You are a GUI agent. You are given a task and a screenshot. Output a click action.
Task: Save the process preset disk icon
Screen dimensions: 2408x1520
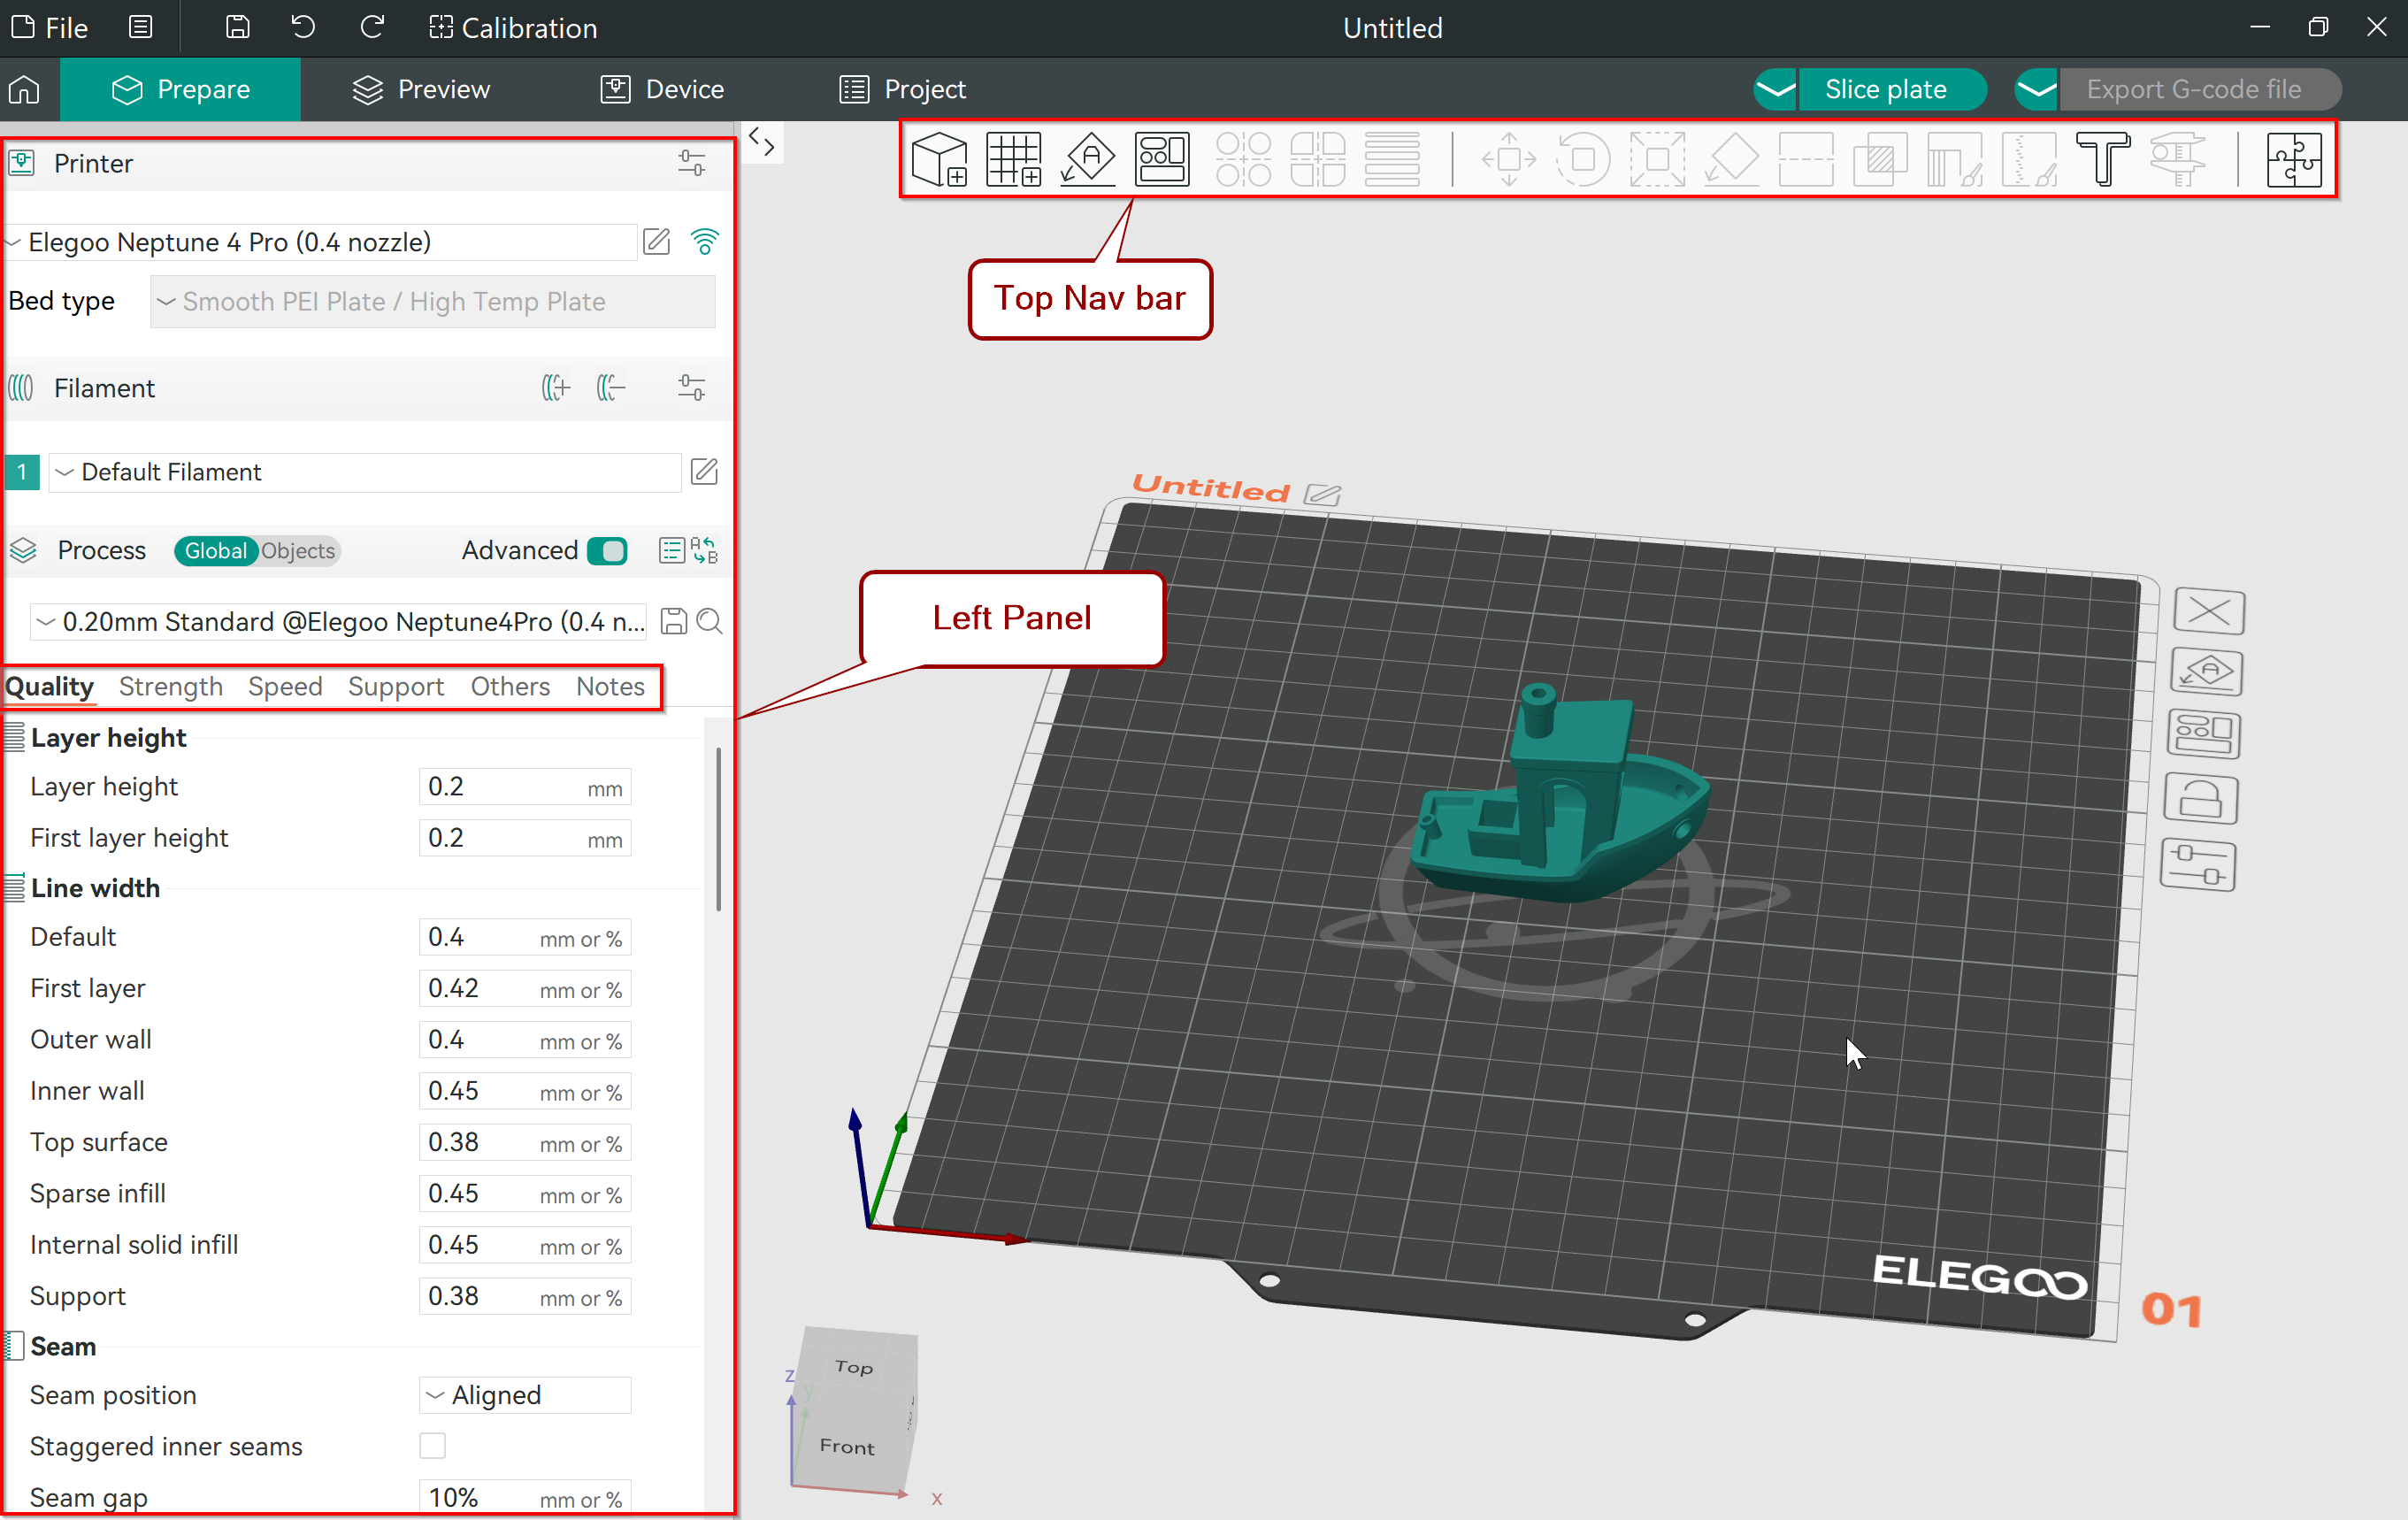coord(674,621)
